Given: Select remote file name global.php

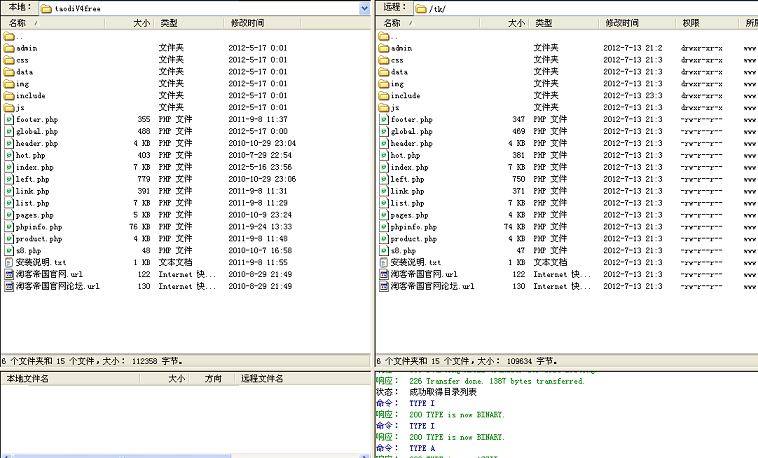Looking at the screenshot, I should click(411, 131).
